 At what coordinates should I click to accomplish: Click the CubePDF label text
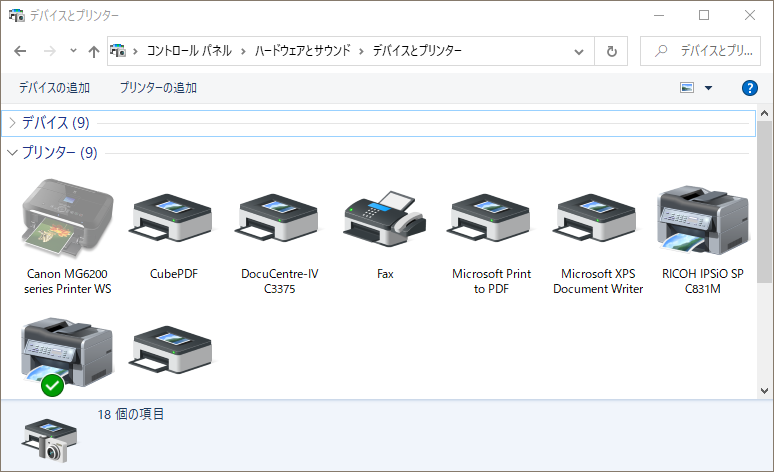point(173,274)
